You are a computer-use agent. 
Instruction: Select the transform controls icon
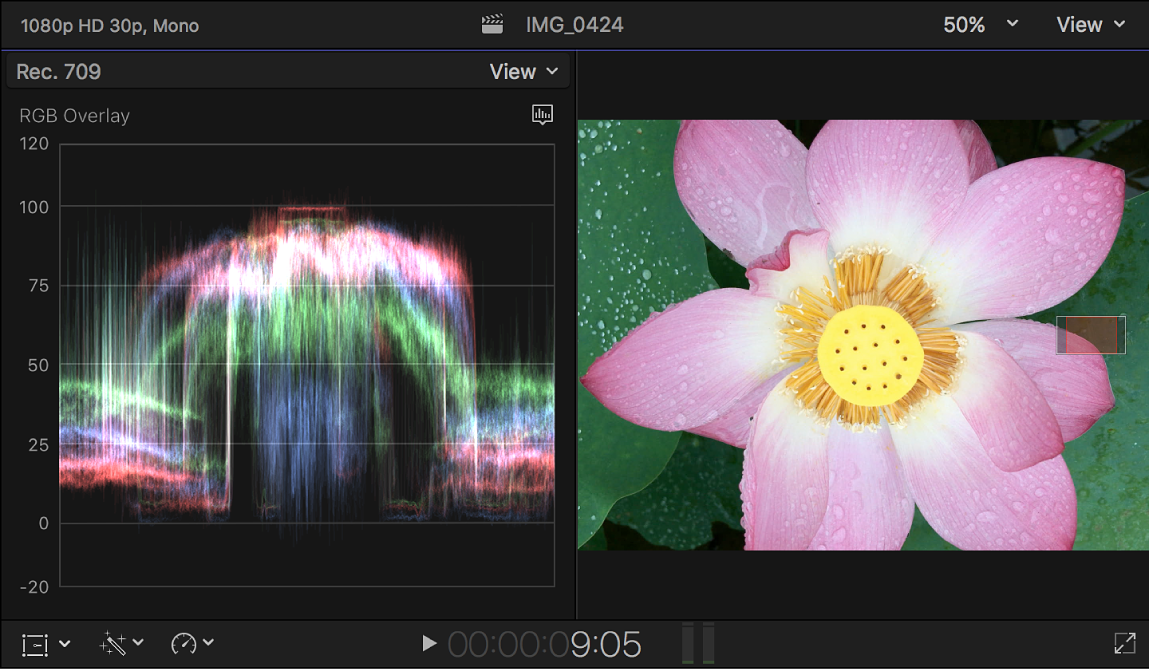click(x=37, y=644)
